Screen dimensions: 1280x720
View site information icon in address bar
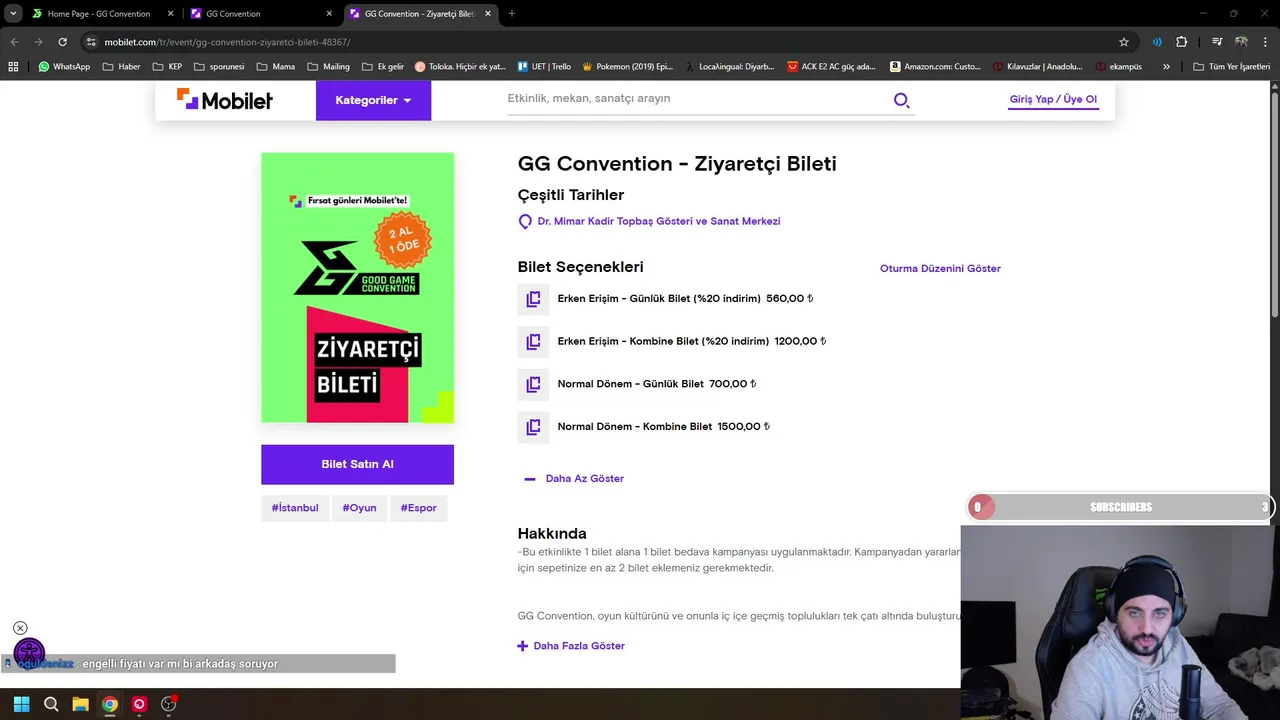coord(91,42)
